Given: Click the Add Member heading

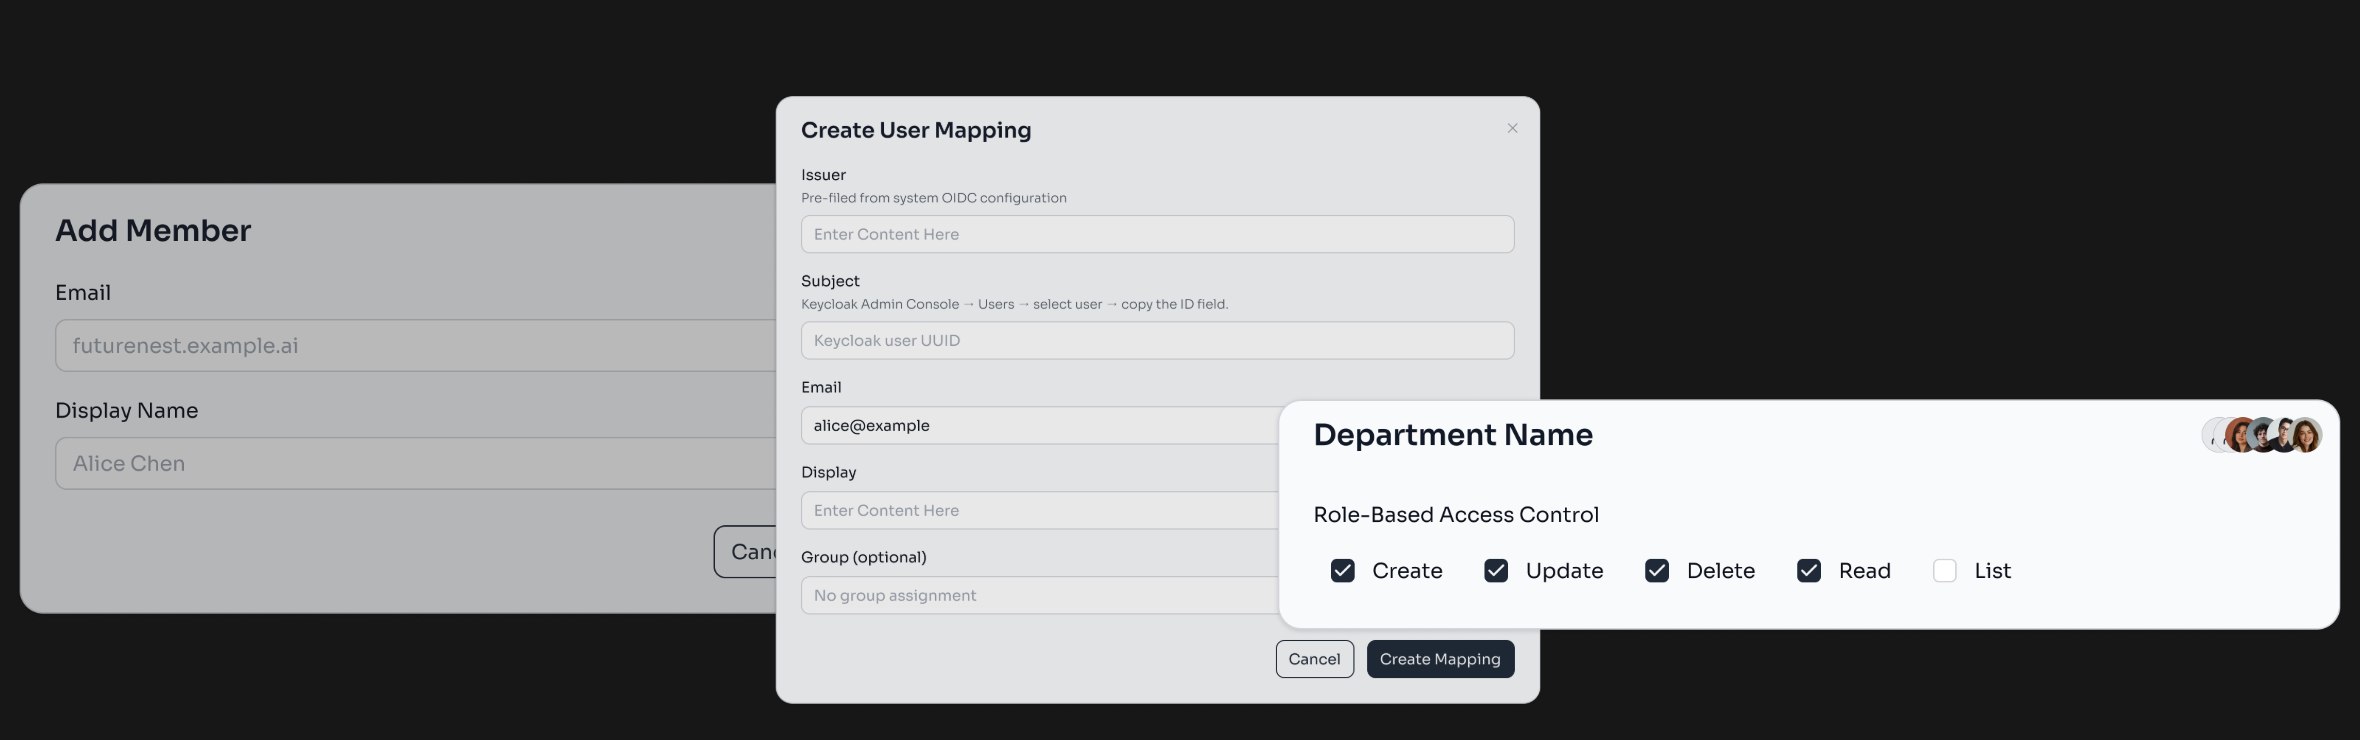Looking at the screenshot, I should [153, 231].
